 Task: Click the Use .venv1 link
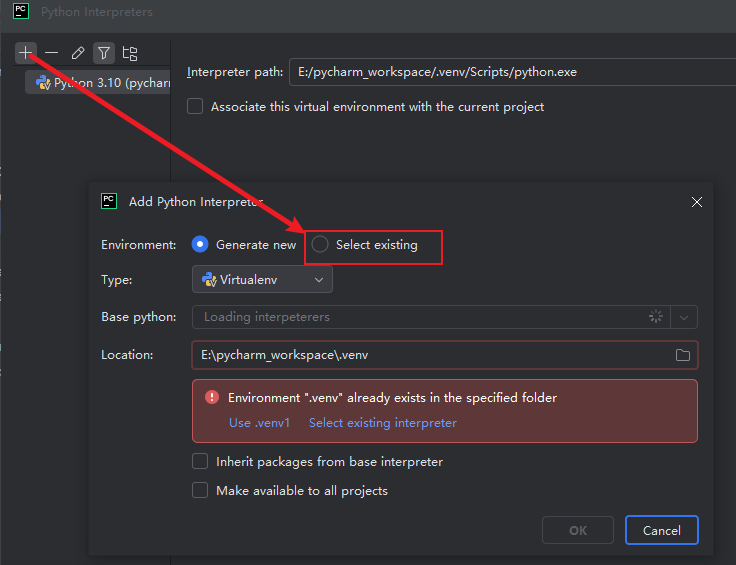(260, 423)
